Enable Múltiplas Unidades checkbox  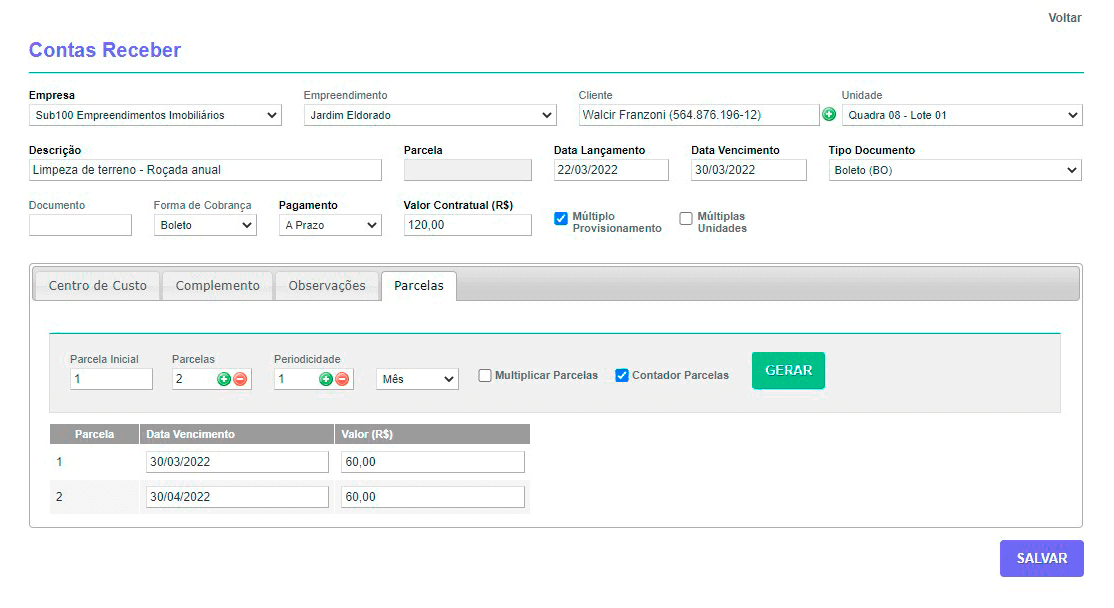(x=686, y=218)
